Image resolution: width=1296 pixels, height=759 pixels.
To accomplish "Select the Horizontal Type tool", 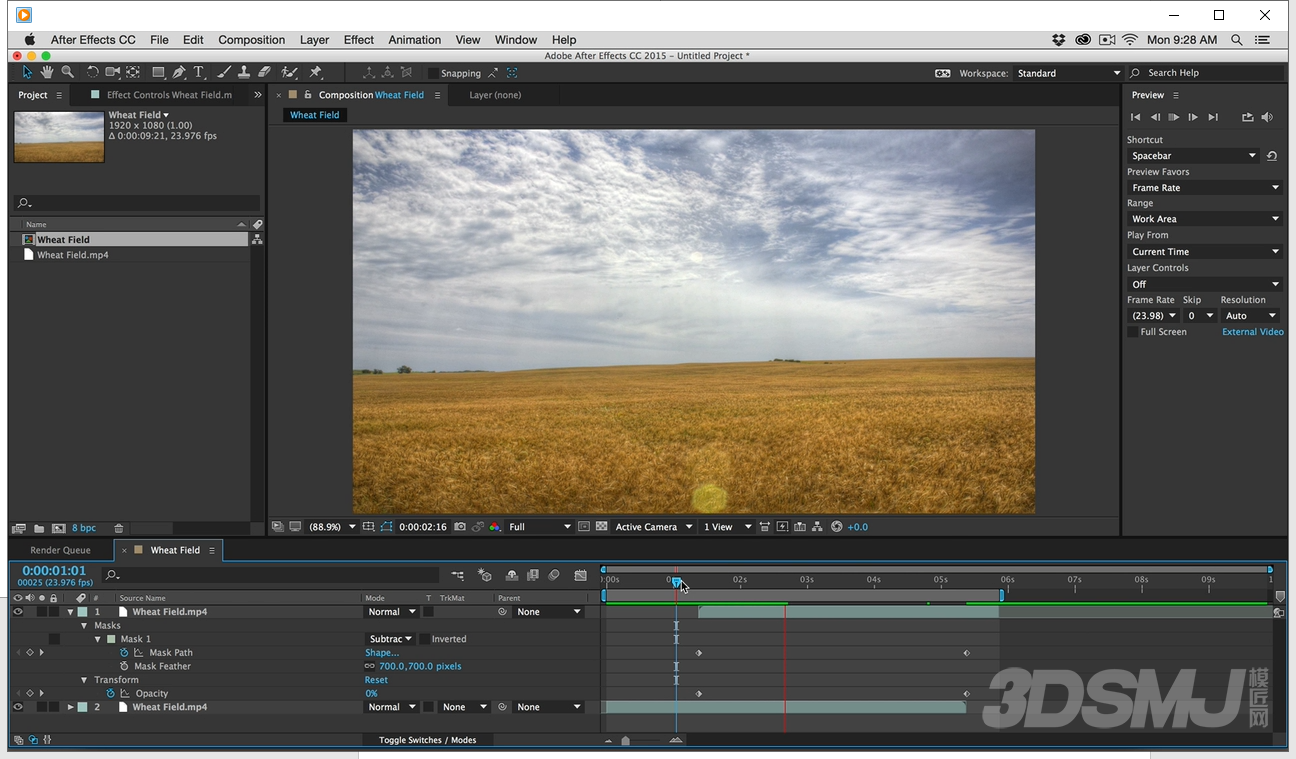I will tap(198, 72).
